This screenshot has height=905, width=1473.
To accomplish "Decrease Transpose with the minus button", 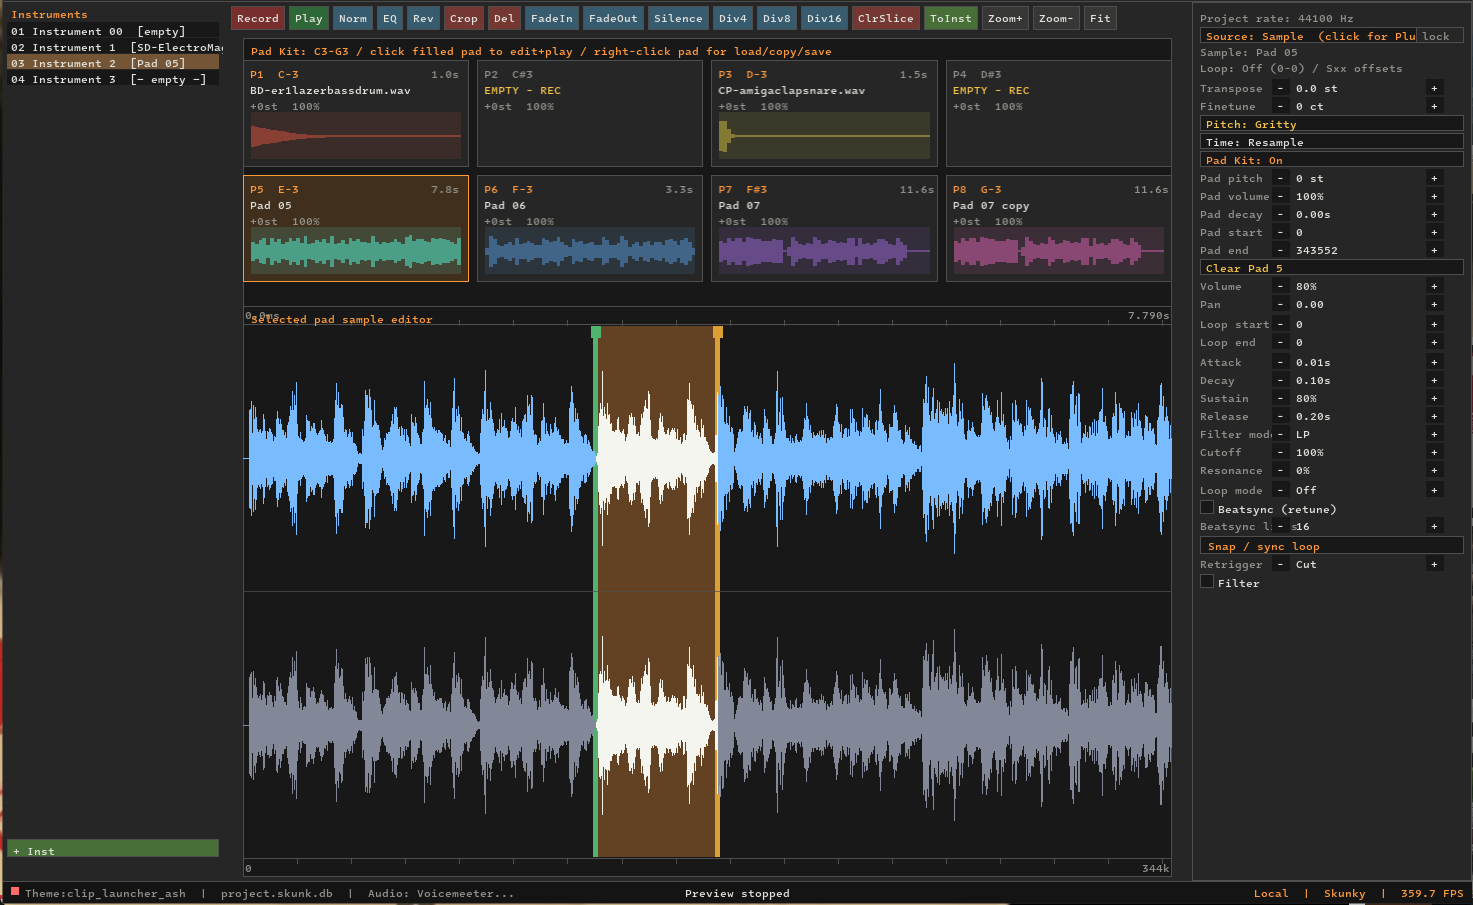I will [1280, 88].
